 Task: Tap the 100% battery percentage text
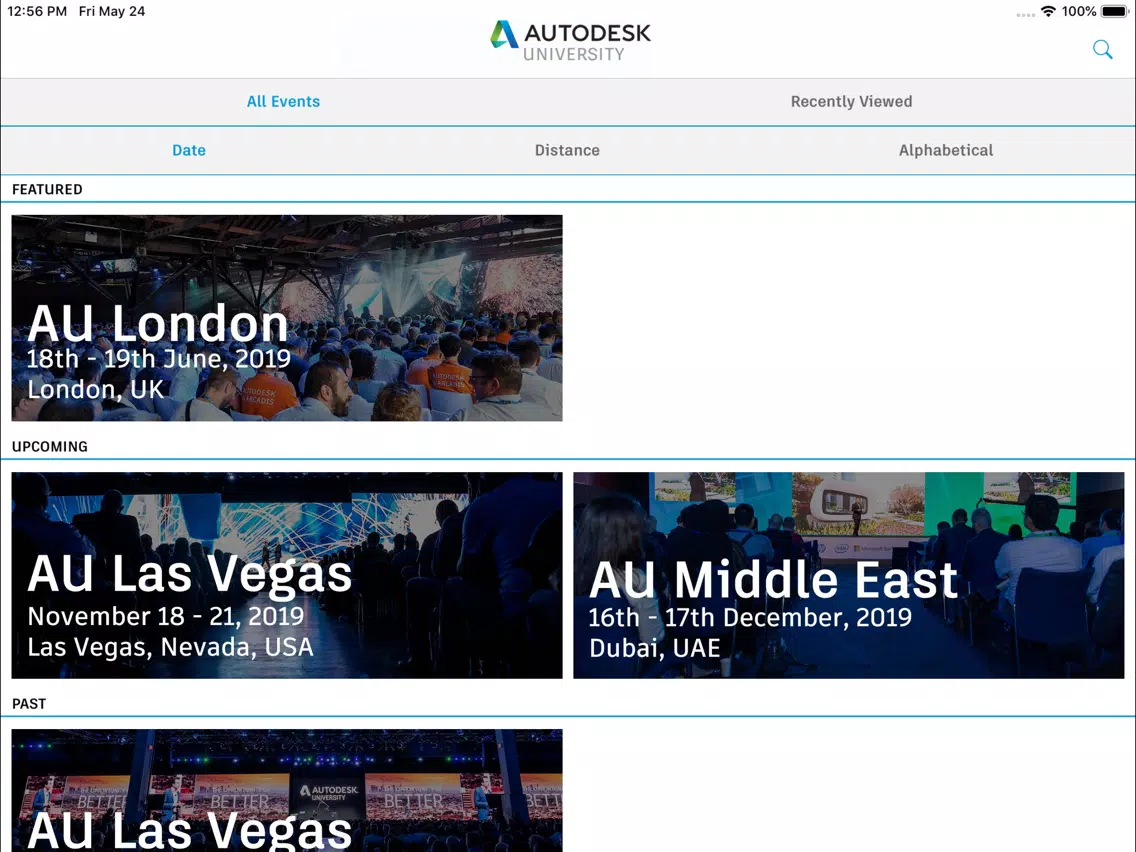tap(1079, 12)
